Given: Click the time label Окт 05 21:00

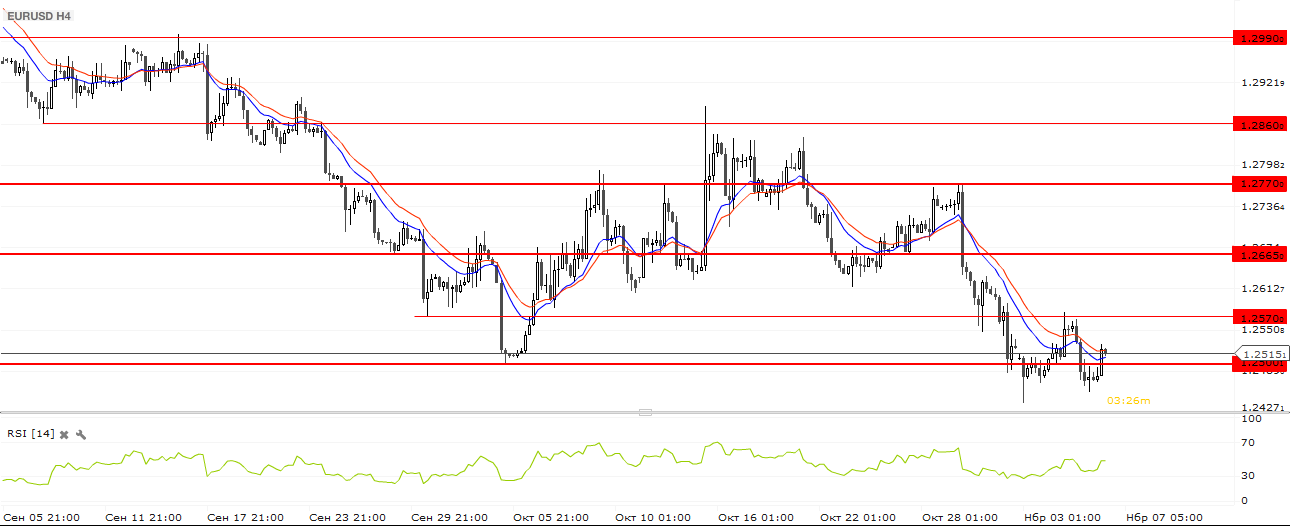Looking at the screenshot, I should (551, 518).
